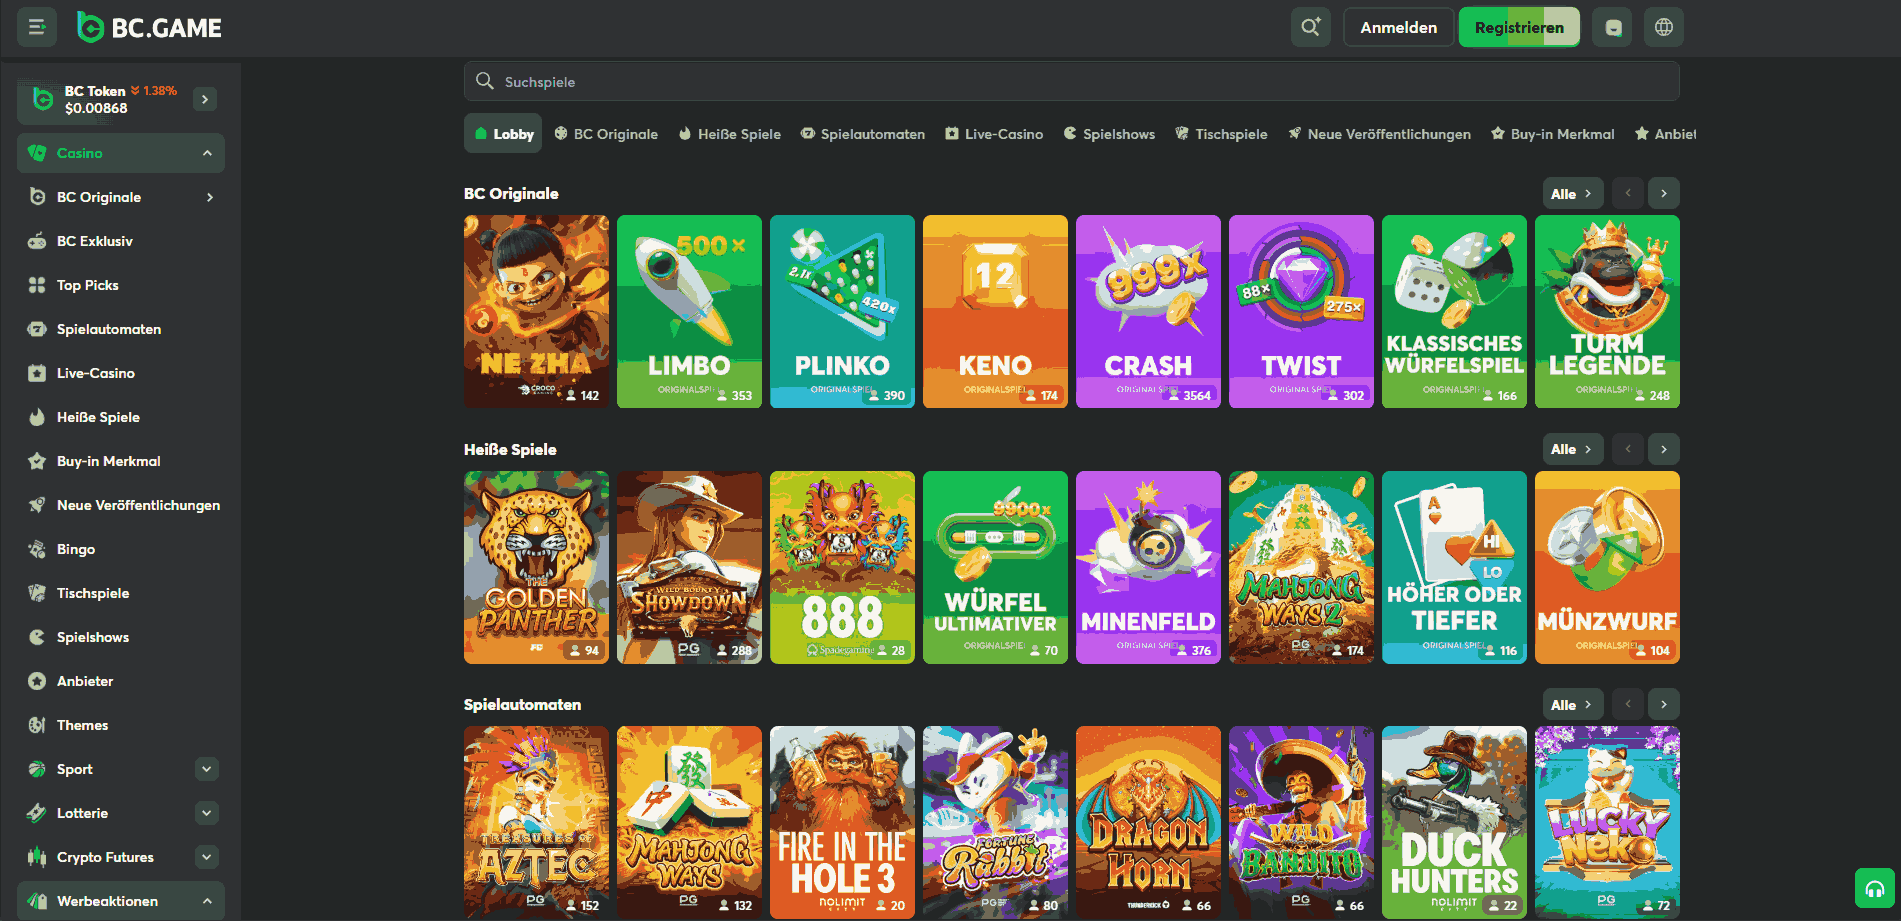Viewport: 1901px width, 921px height.
Task: Previous page of Spielautomaten row
Action: pyautogui.click(x=1628, y=704)
